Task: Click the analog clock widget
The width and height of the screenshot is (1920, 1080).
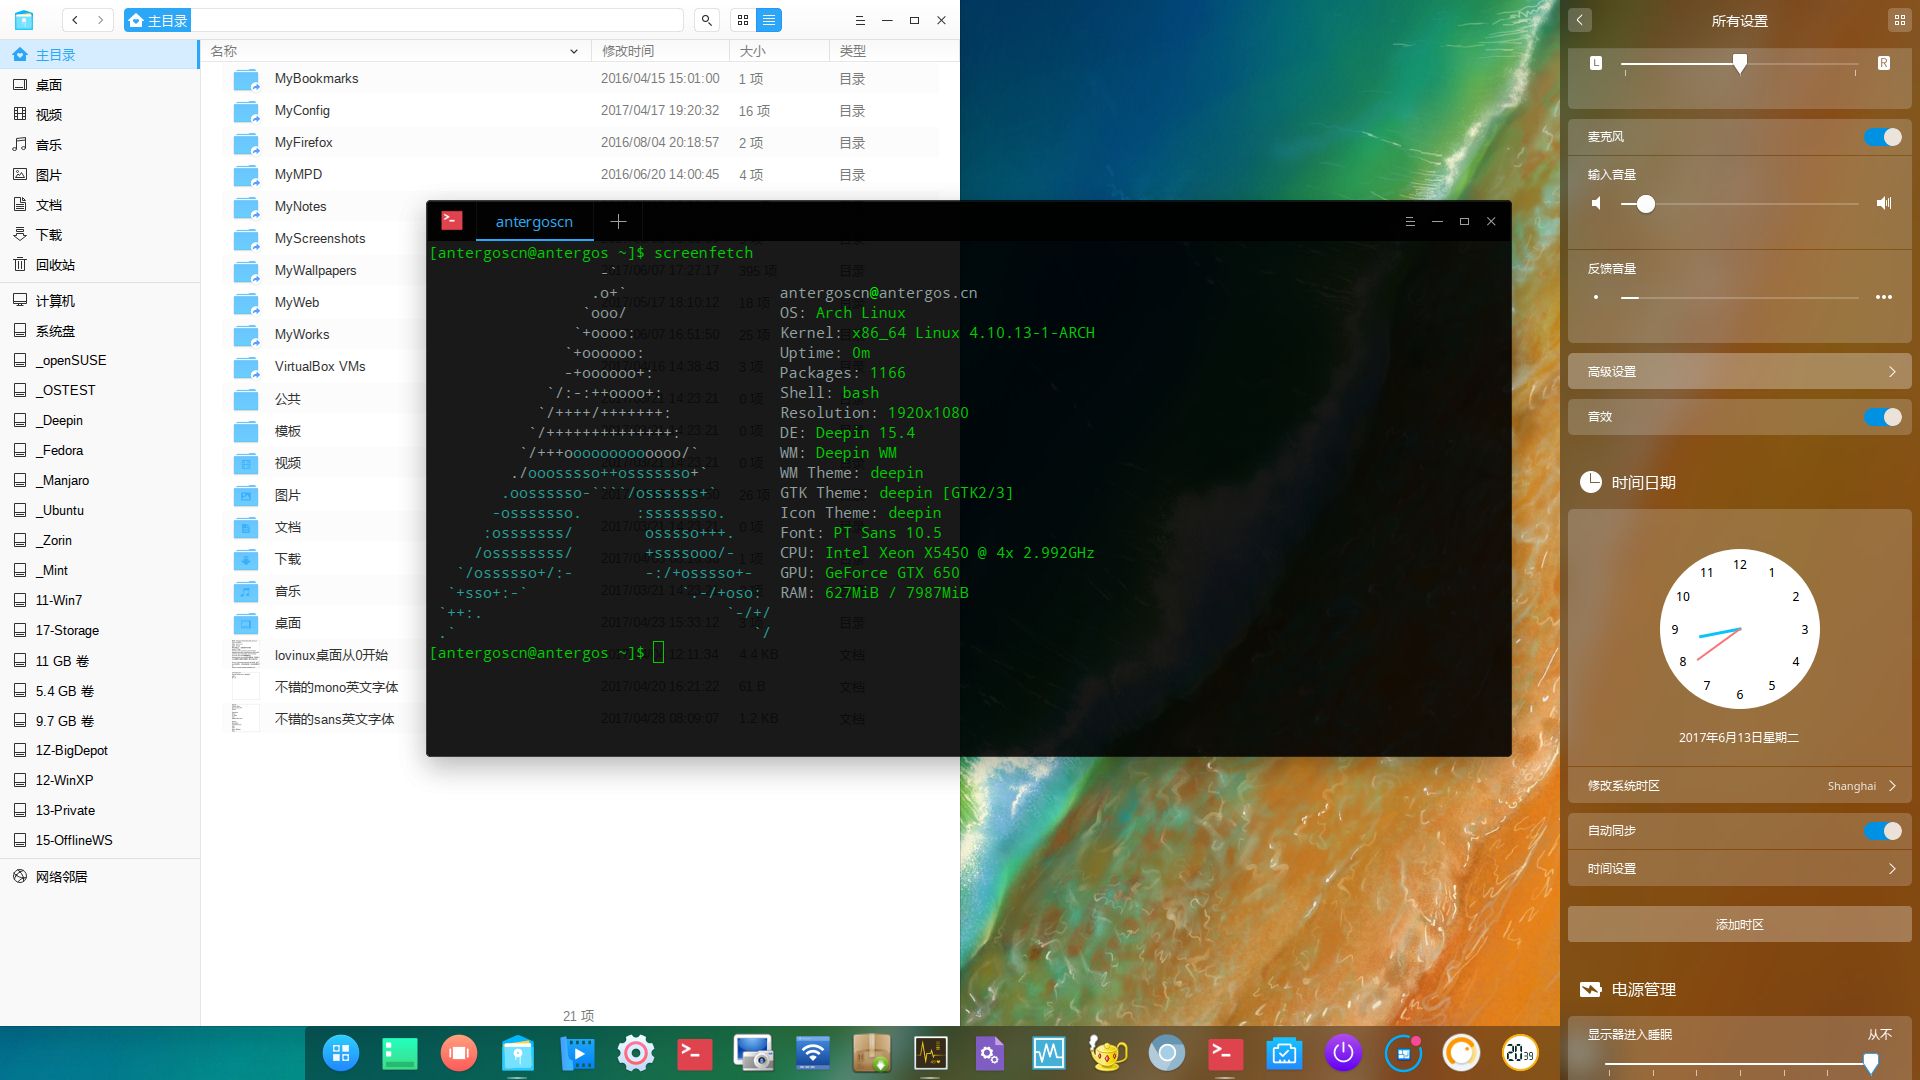Action: pyautogui.click(x=1740, y=629)
